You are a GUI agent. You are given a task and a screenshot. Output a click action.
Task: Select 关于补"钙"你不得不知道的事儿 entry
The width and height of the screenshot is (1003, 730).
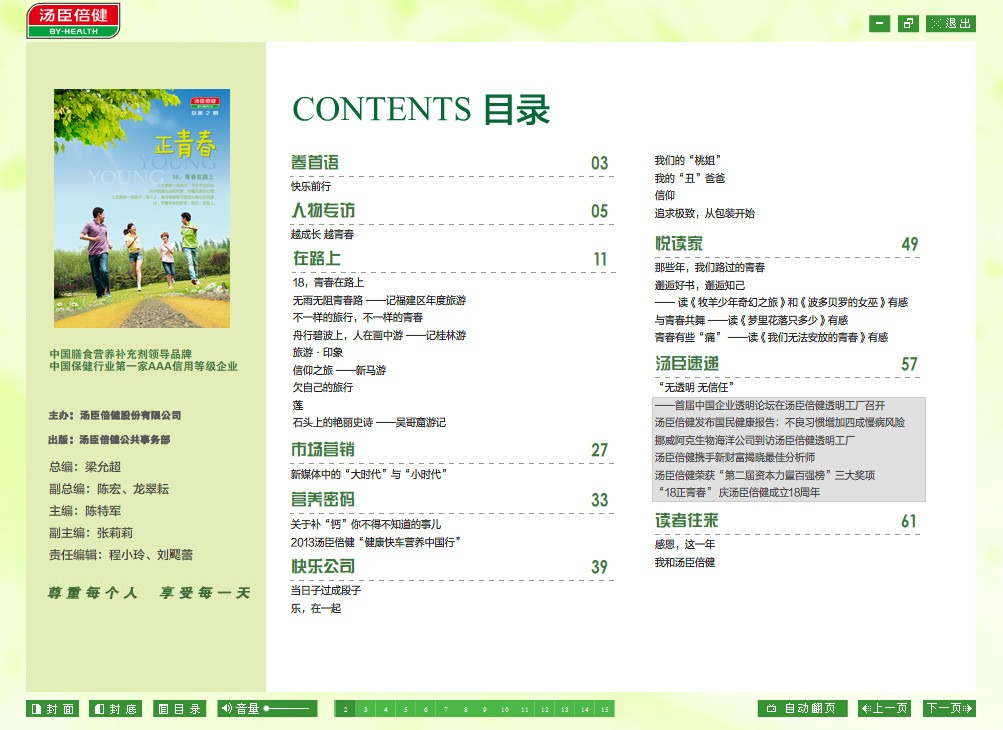coord(366,525)
